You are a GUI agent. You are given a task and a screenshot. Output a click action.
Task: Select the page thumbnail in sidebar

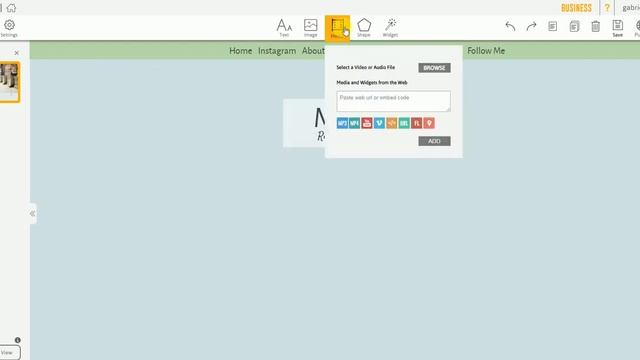click(9, 82)
